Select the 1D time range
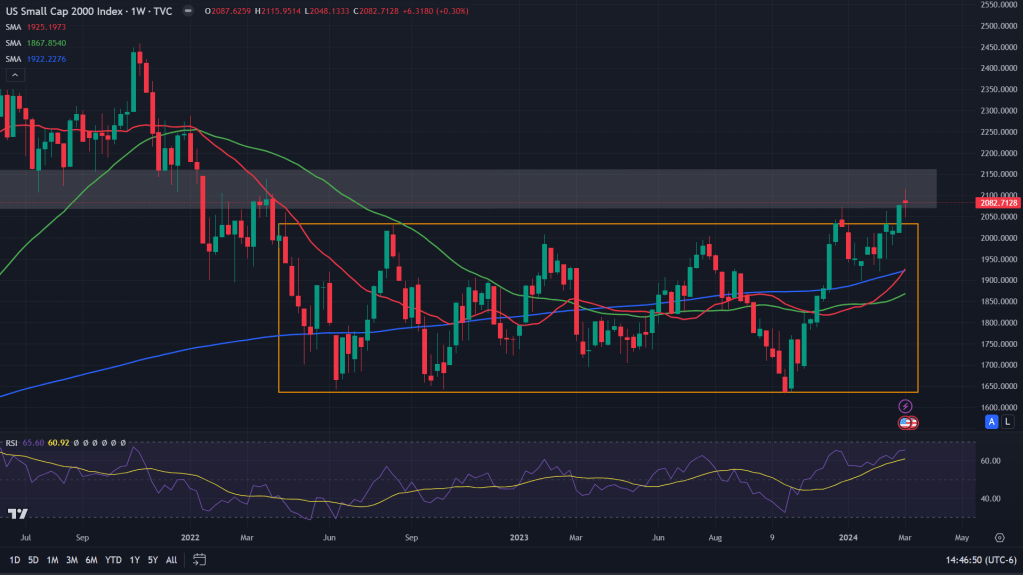This screenshot has height=575, width=1023. click(14, 560)
